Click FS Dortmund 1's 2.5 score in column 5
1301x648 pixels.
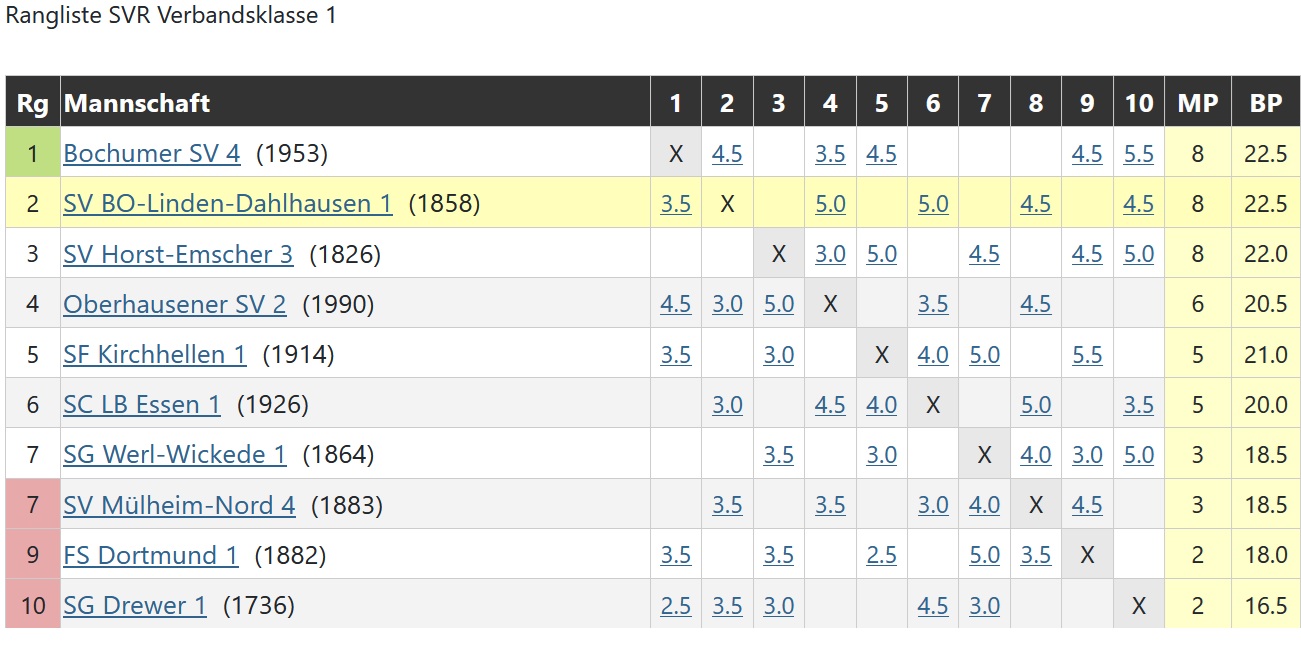pyautogui.click(x=881, y=555)
